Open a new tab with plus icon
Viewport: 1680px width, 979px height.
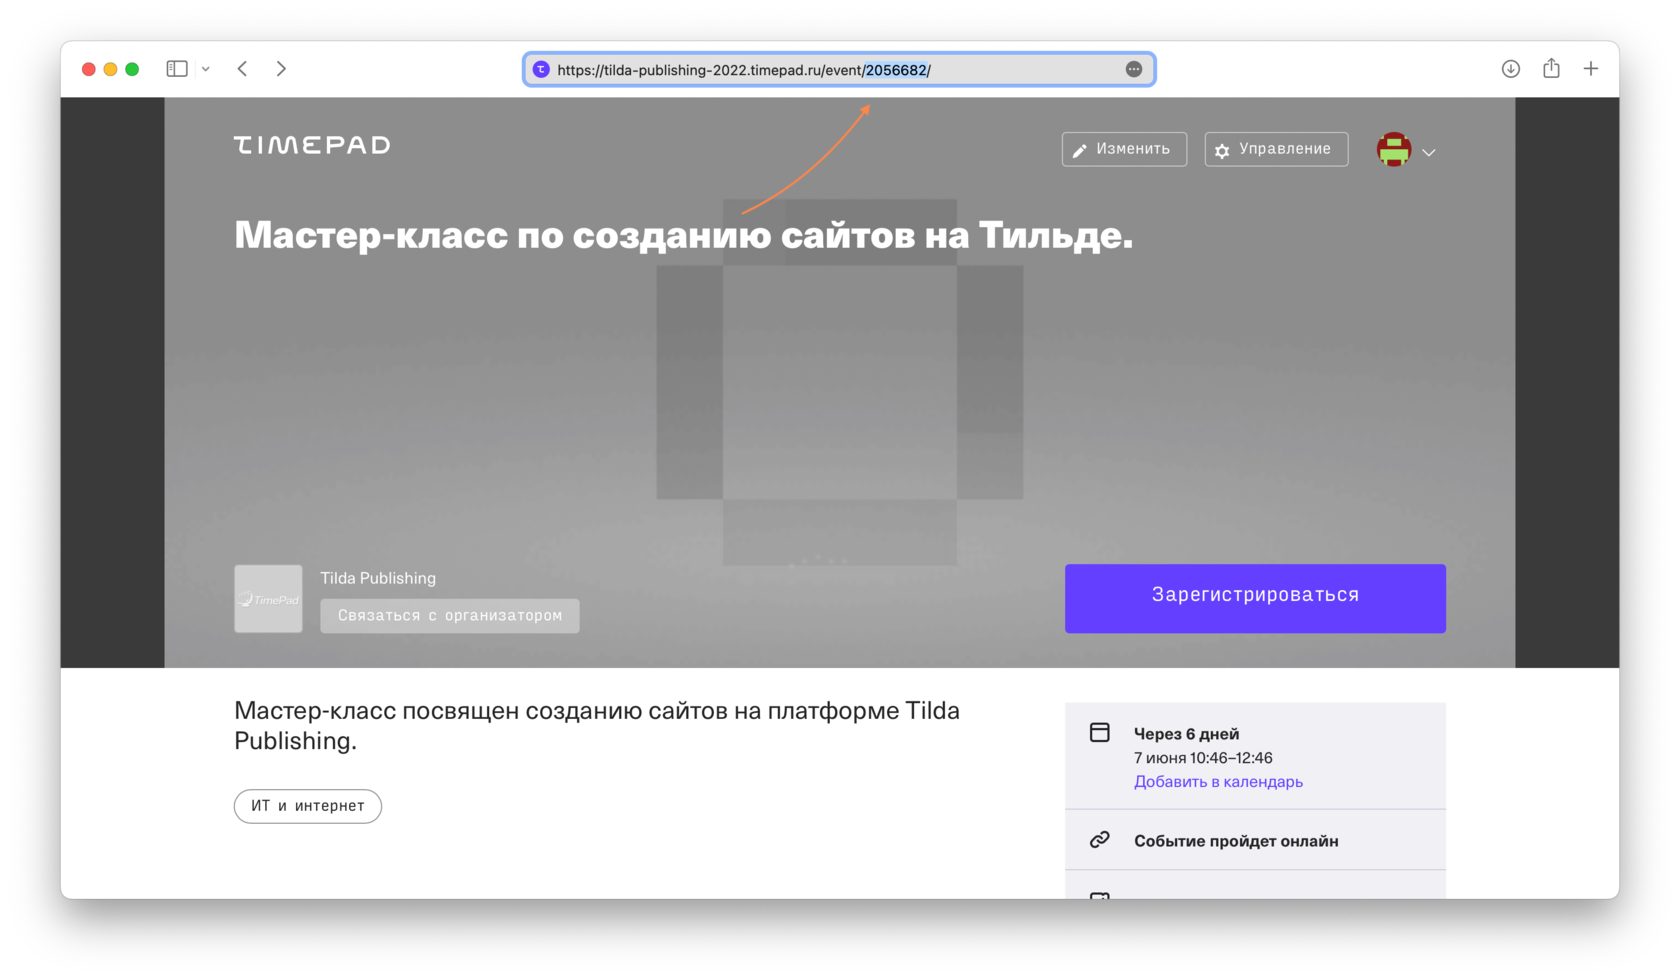click(1591, 69)
